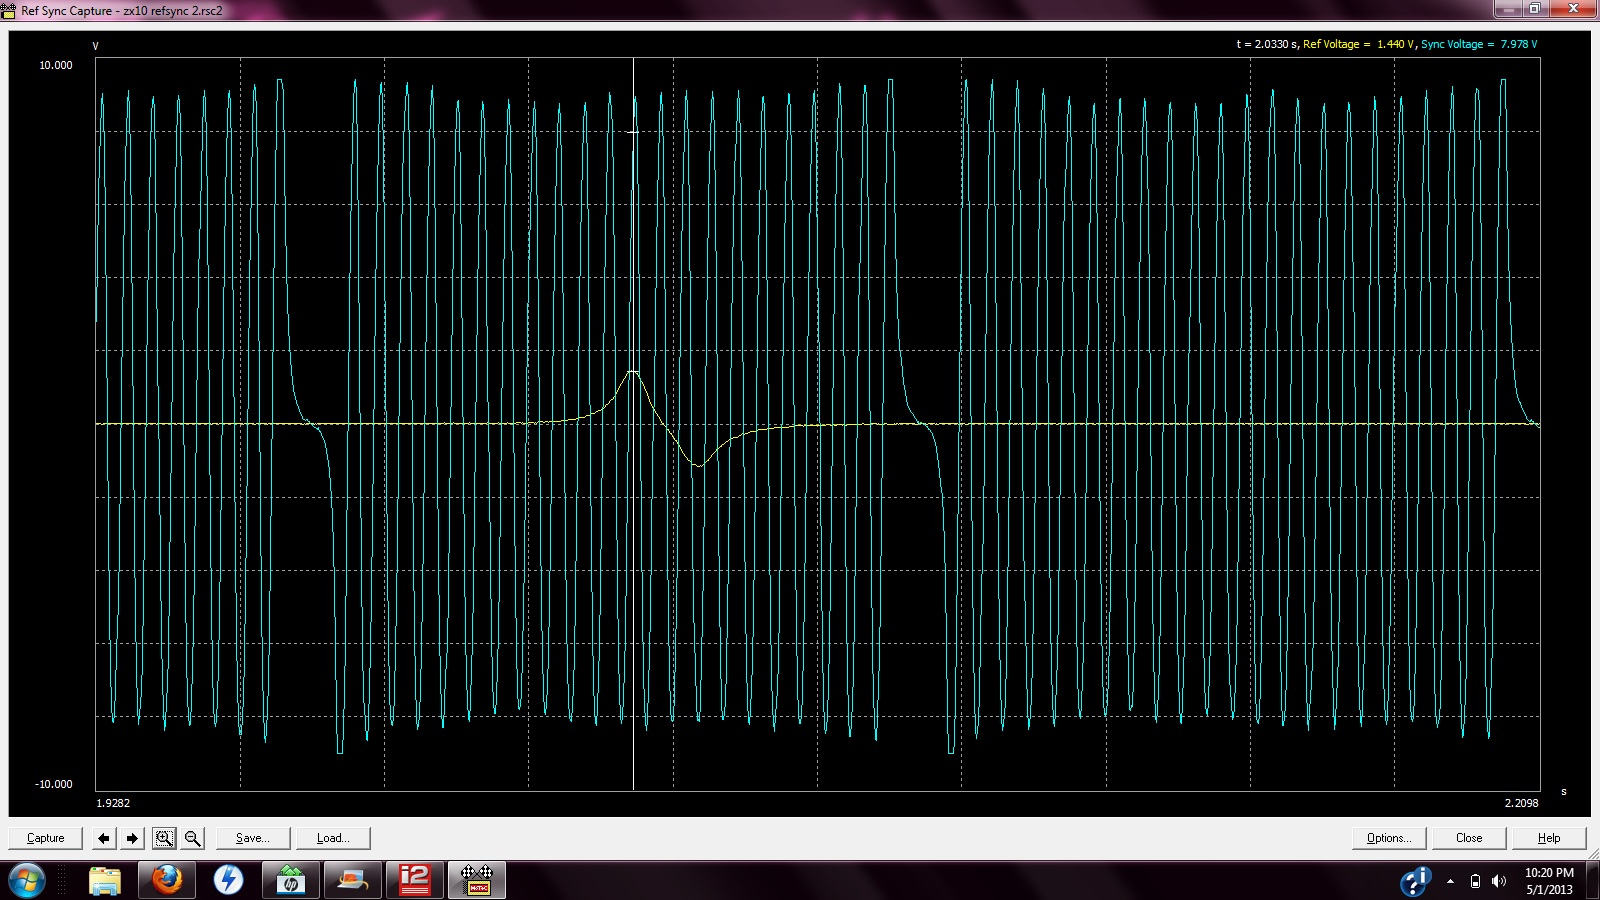This screenshot has width=1600, height=900.
Task: Open the photo viewer taskbar app
Action: 353,880
